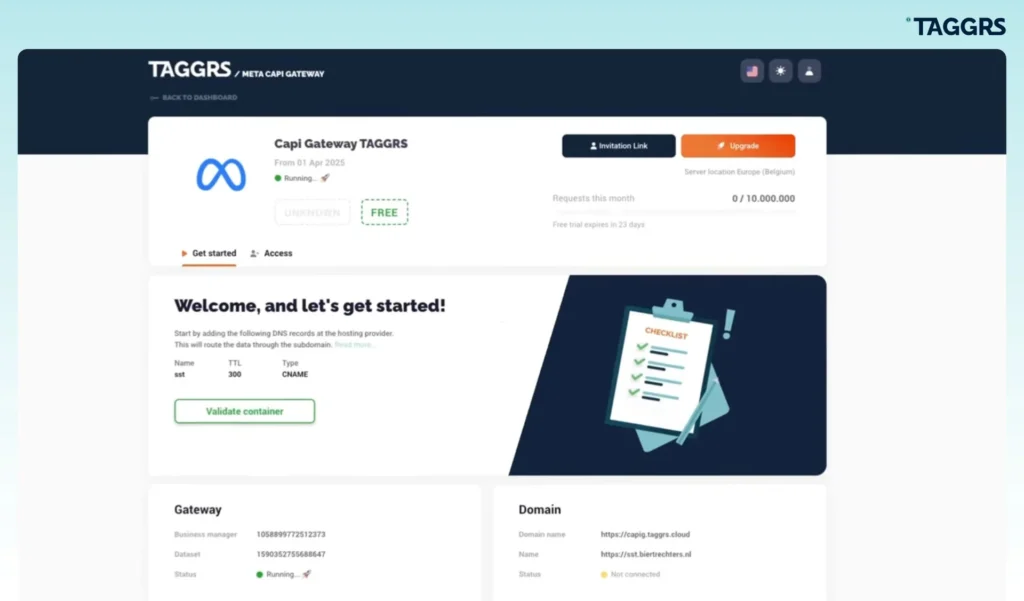1024x601 pixels.
Task: Click the TAGGRS header logo
Action: click(x=189, y=69)
